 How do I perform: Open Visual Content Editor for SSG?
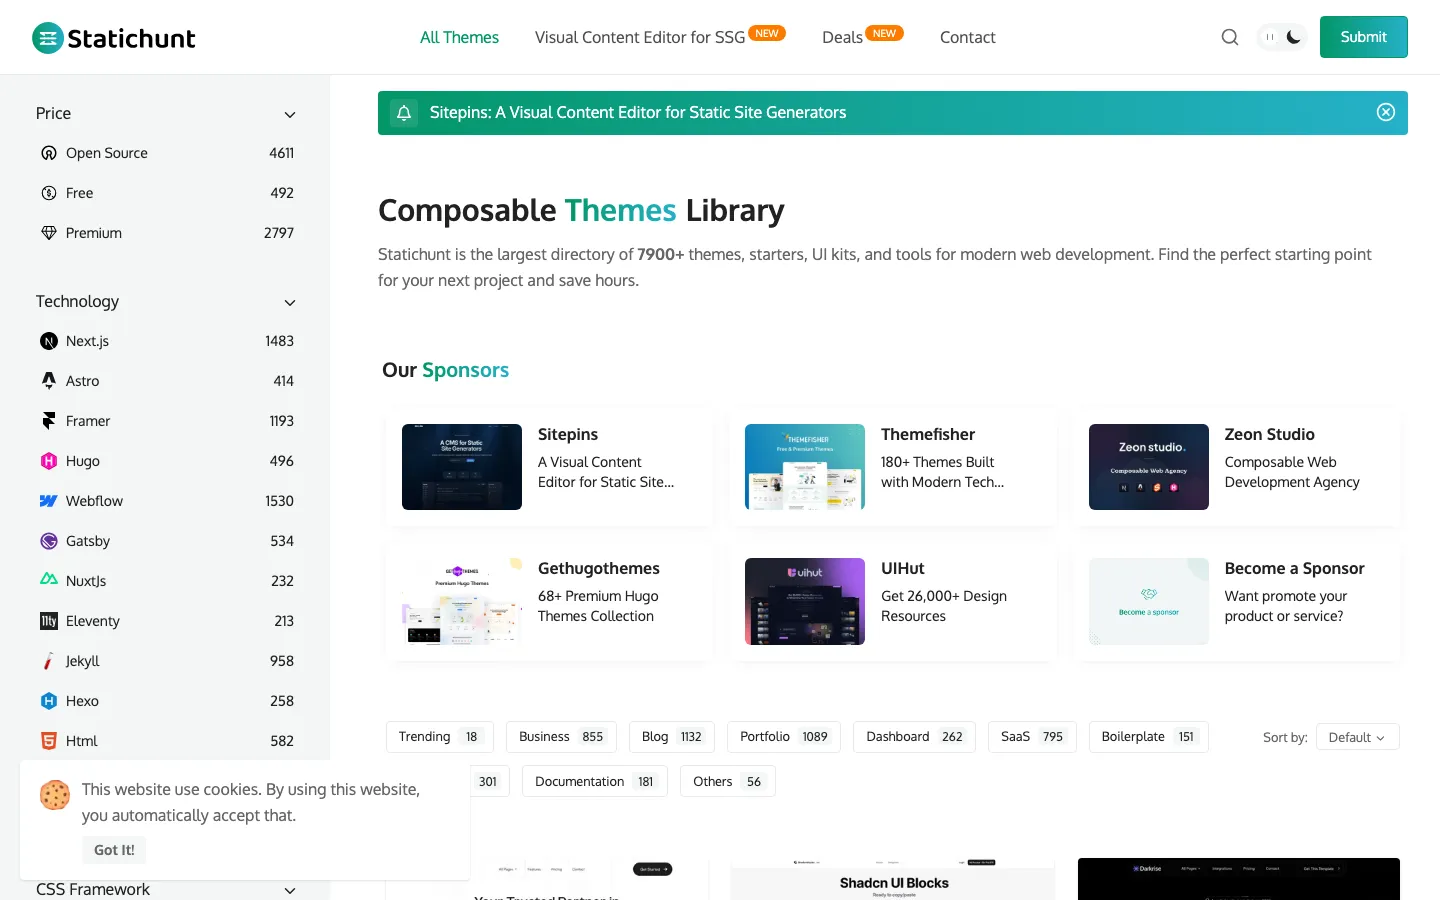pyautogui.click(x=640, y=37)
